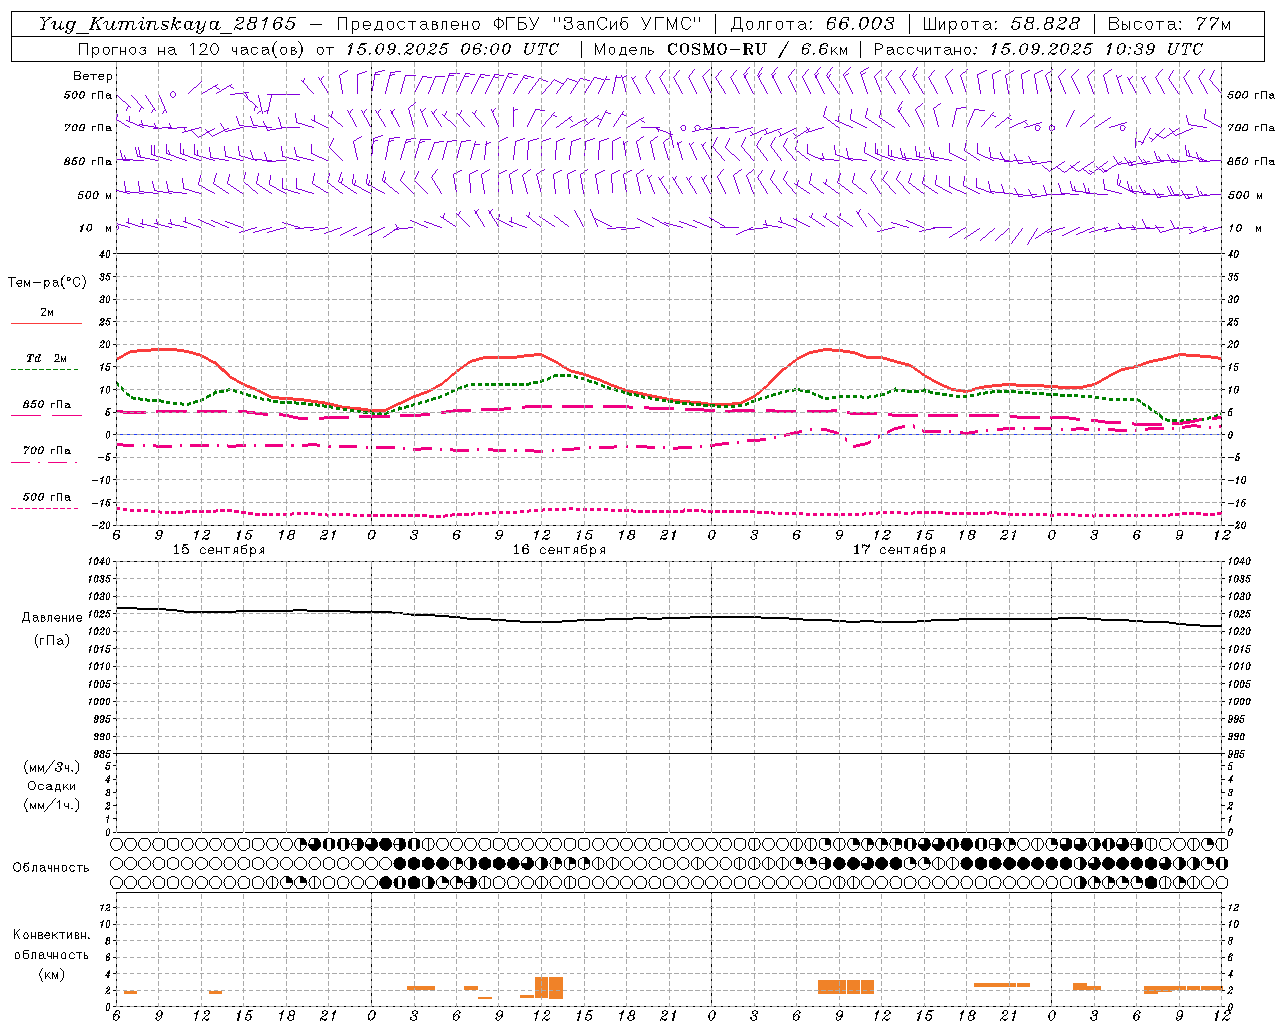Click the (гПа) unit label under Давление

point(52,641)
